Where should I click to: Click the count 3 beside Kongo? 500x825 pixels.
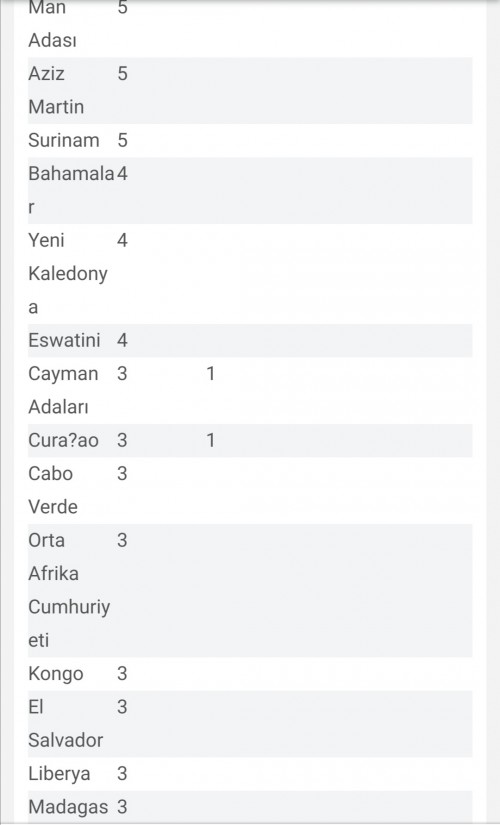[x=122, y=674]
